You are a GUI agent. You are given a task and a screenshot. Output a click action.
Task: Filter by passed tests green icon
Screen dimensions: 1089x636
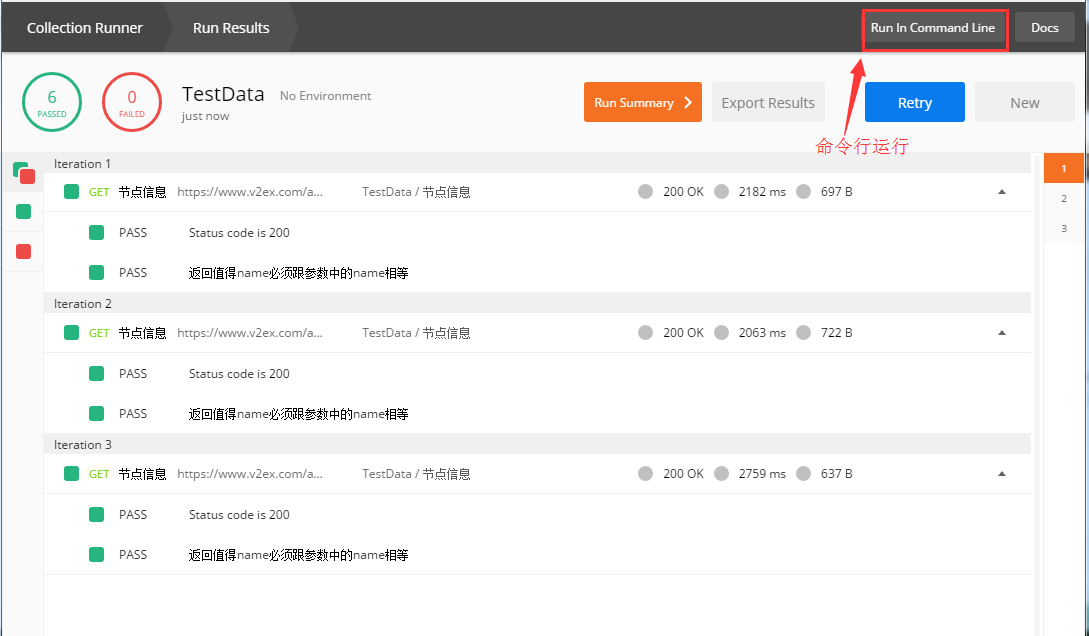[x=24, y=211]
